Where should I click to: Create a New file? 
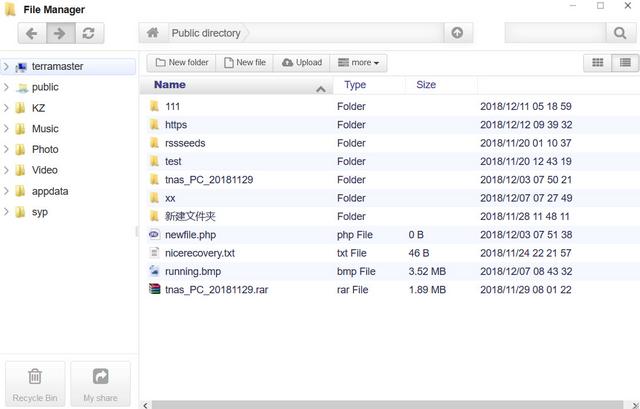[x=245, y=62]
